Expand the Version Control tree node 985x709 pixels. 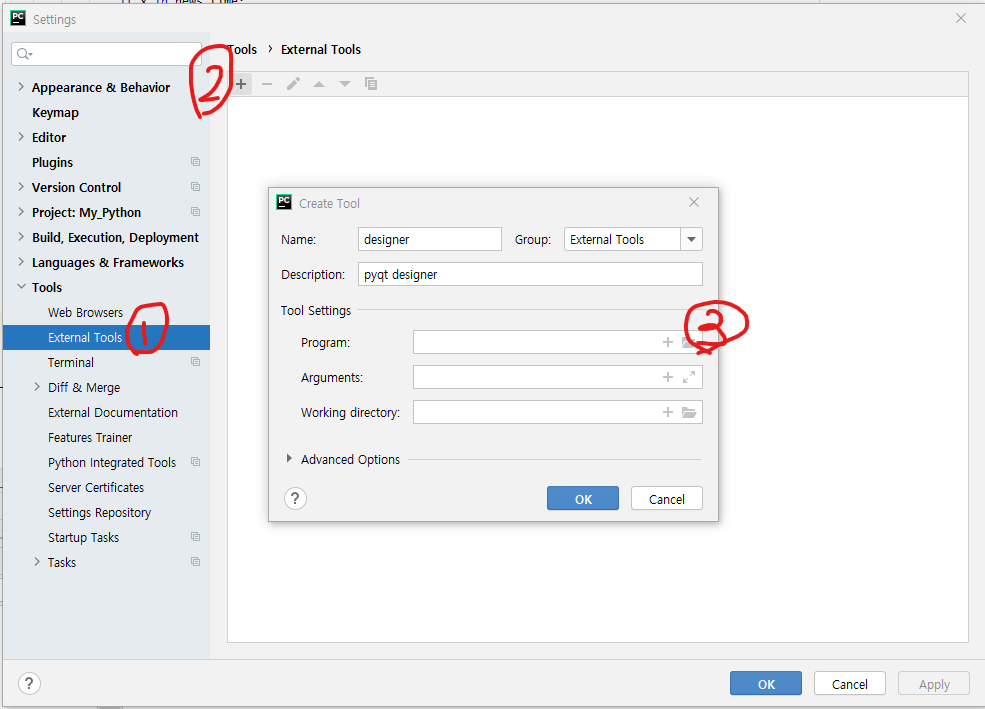(x=21, y=187)
